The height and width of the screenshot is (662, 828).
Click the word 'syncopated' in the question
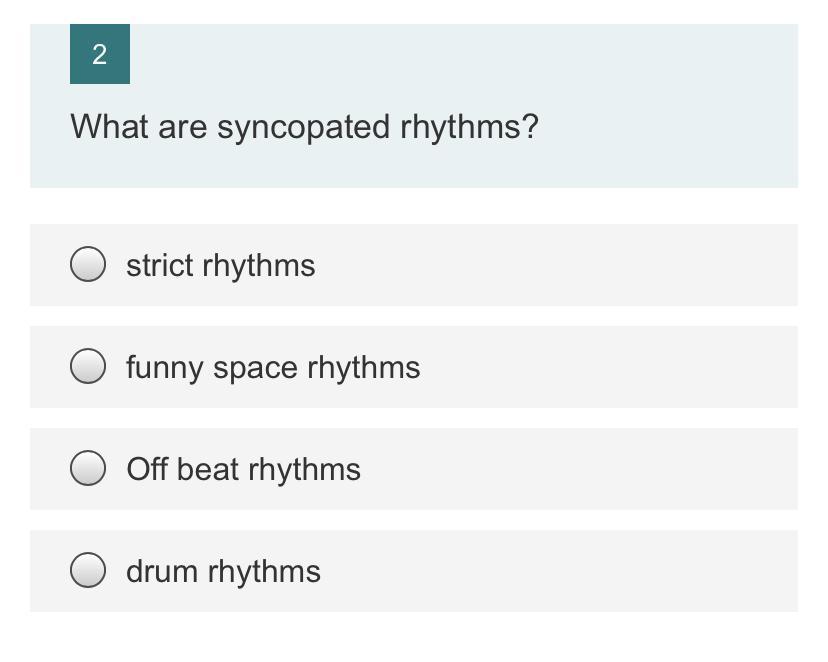coord(304,127)
